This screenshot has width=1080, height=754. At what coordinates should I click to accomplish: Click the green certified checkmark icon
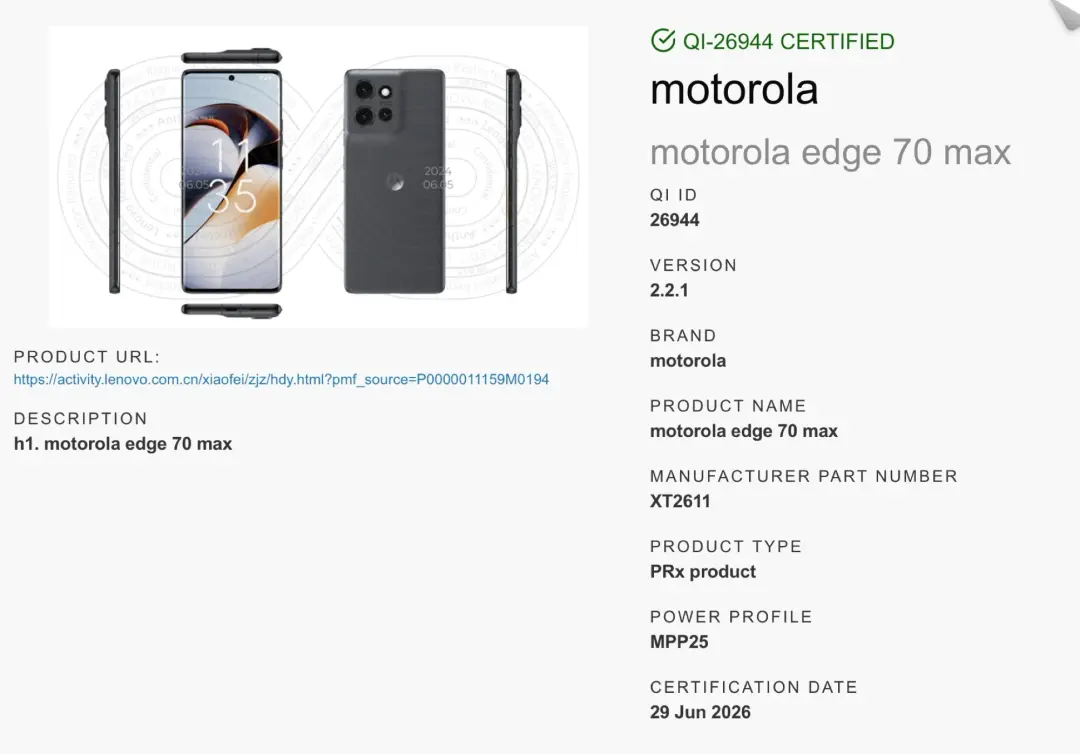pos(663,41)
